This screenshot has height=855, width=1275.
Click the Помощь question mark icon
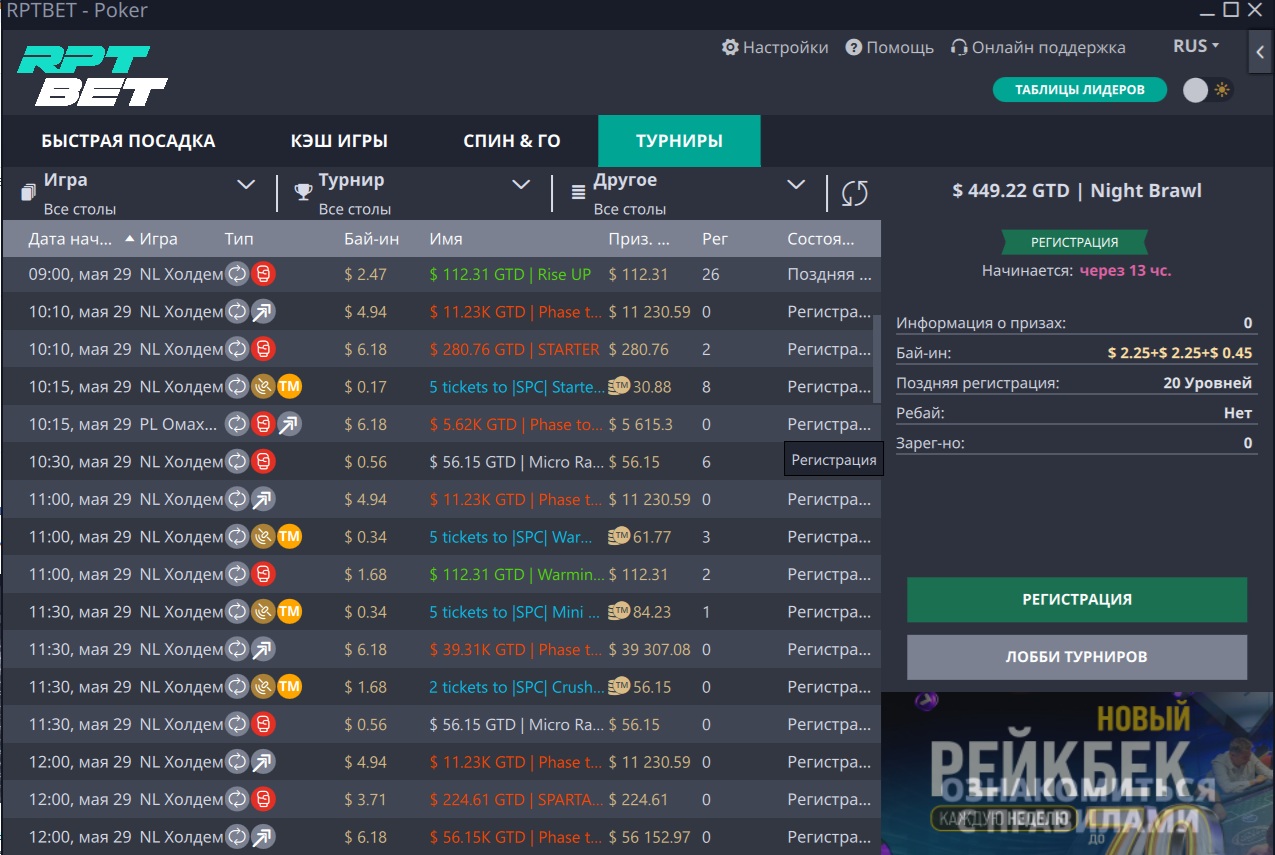853,47
